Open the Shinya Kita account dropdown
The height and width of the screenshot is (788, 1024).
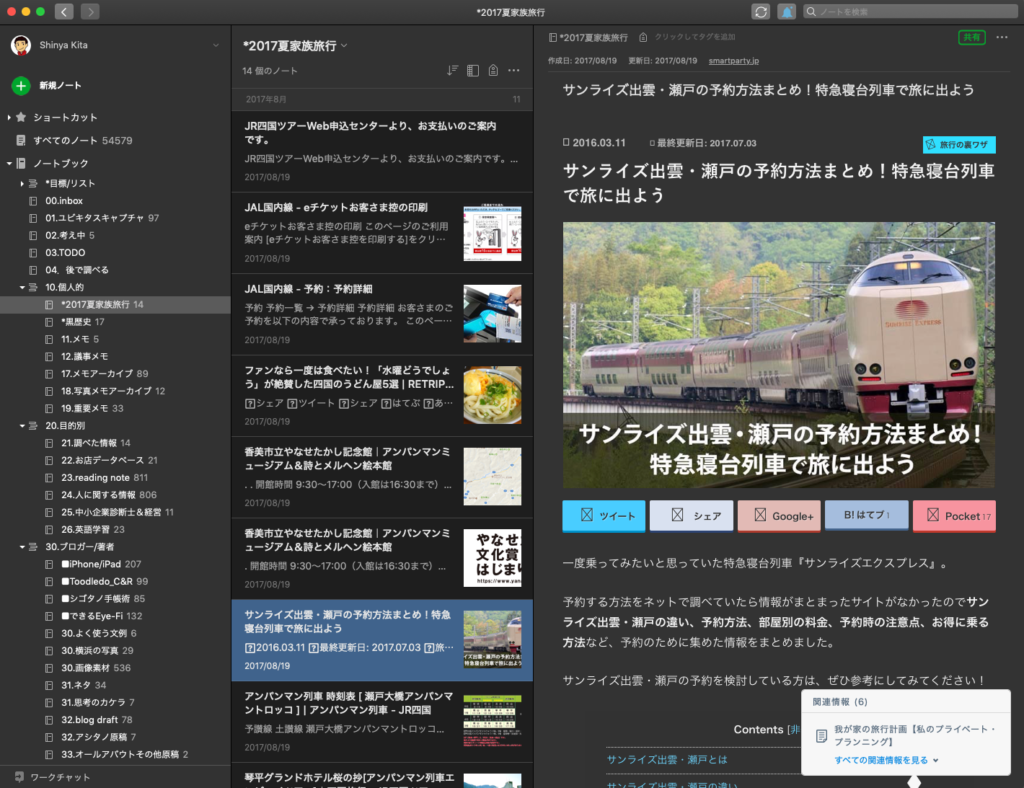coord(215,45)
